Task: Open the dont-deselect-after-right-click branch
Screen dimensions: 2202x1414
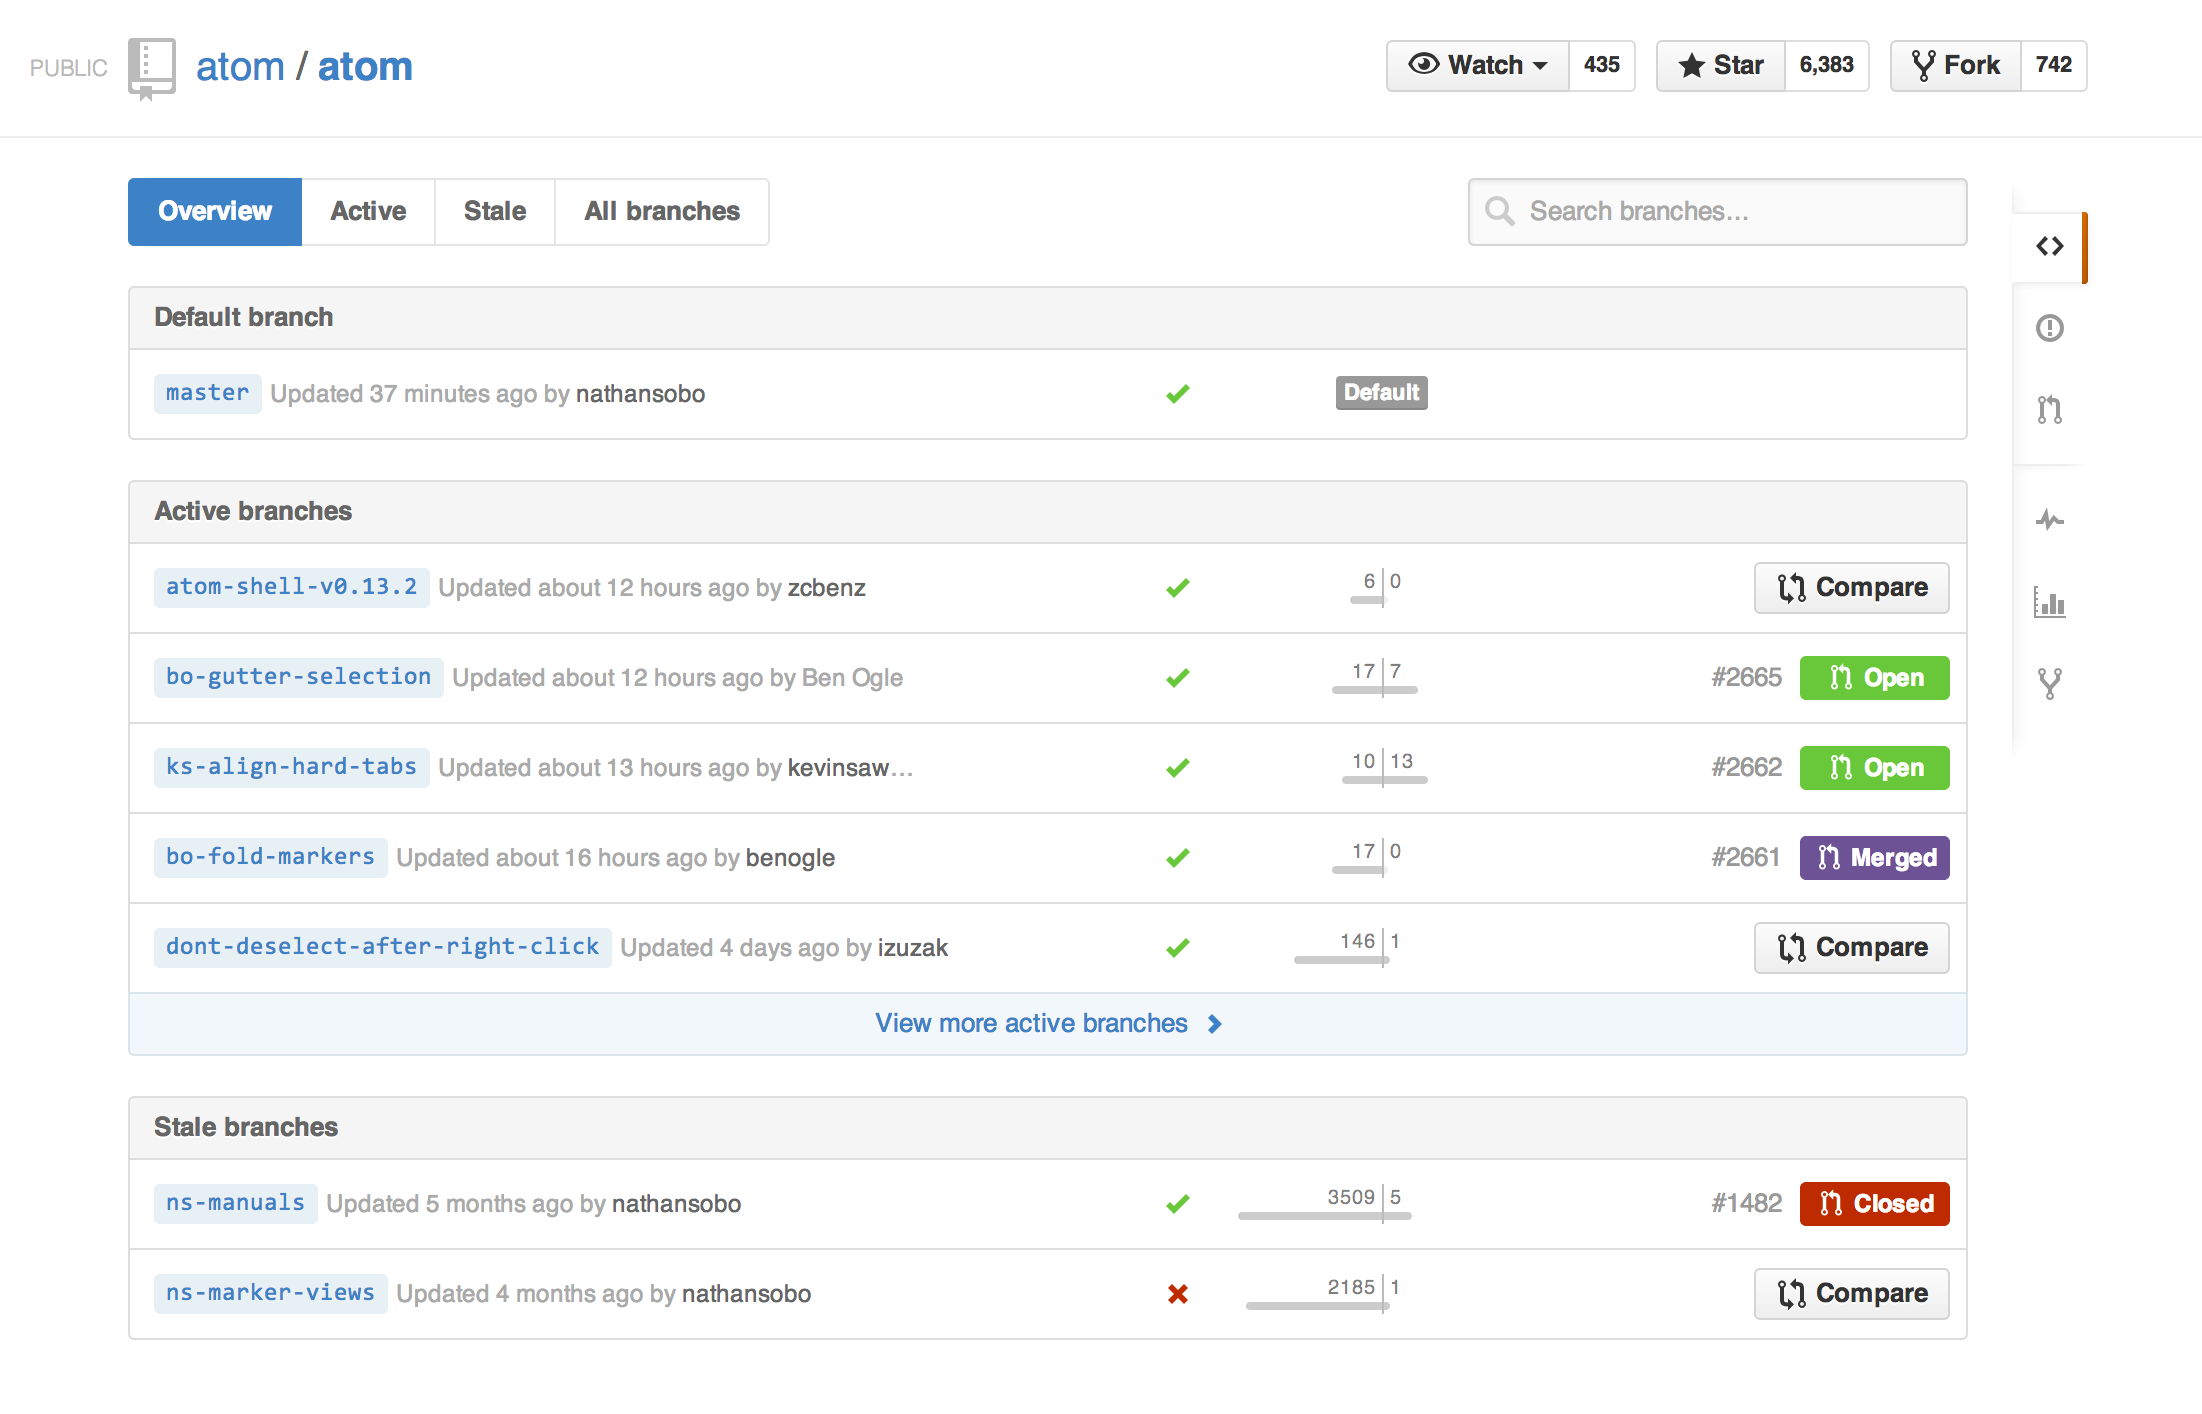Action: pyautogui.click(x=382, y=948)
